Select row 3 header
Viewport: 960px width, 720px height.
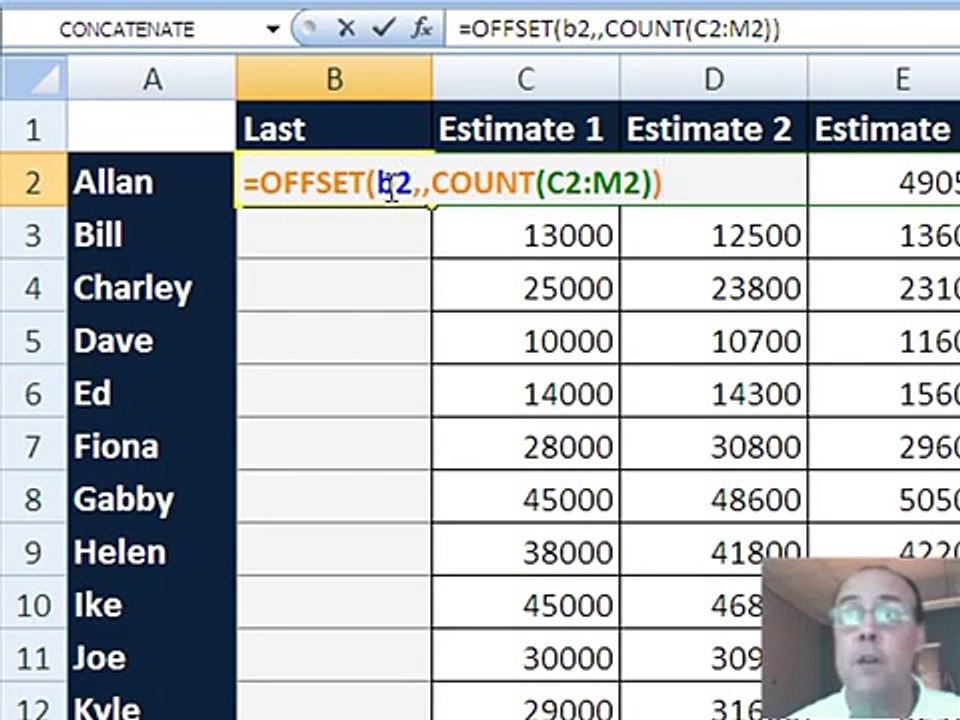point(34,234)
